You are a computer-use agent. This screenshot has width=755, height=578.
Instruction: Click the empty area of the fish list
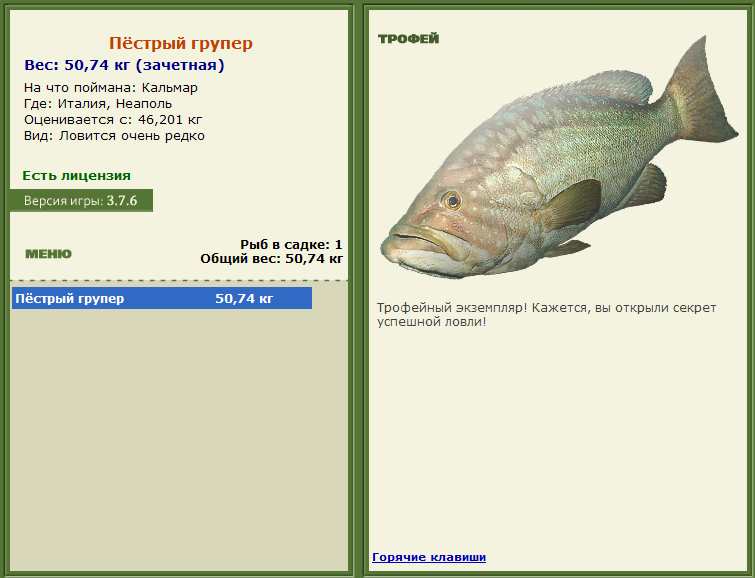tap(178, 438)
